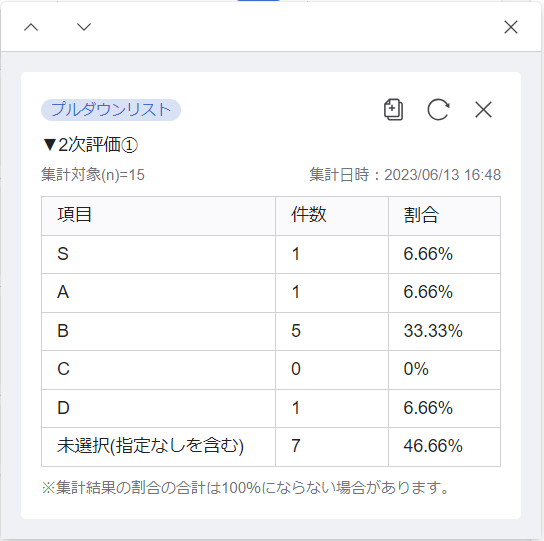Click the C item row
The image size is (544, 541).
271,370
